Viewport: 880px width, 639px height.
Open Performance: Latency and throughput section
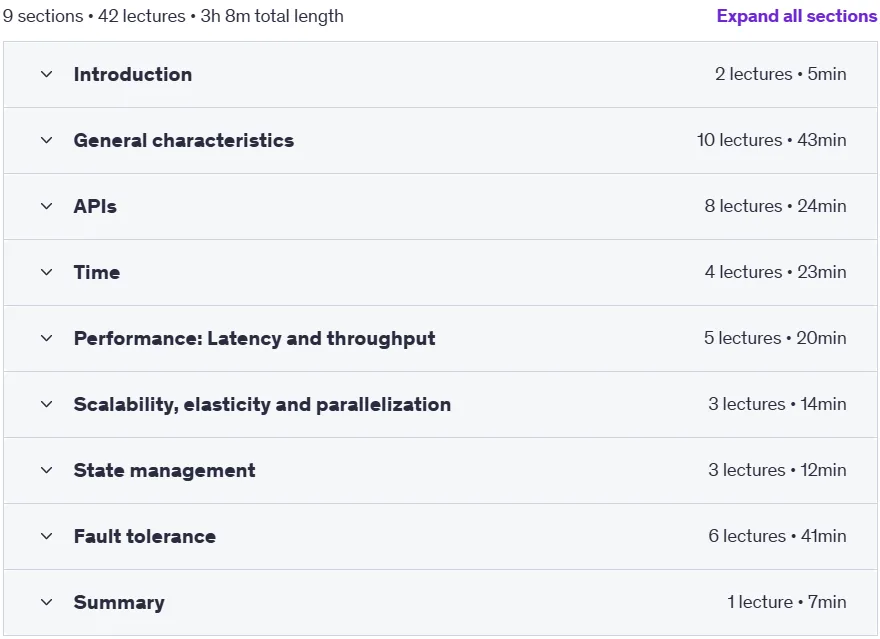tap(254, 338)
